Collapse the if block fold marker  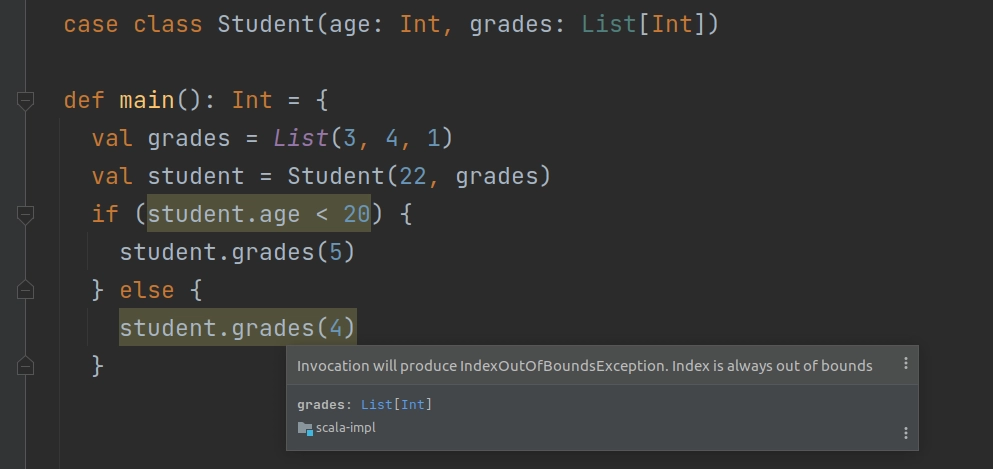pyautogui.click(x=25, y=215)
